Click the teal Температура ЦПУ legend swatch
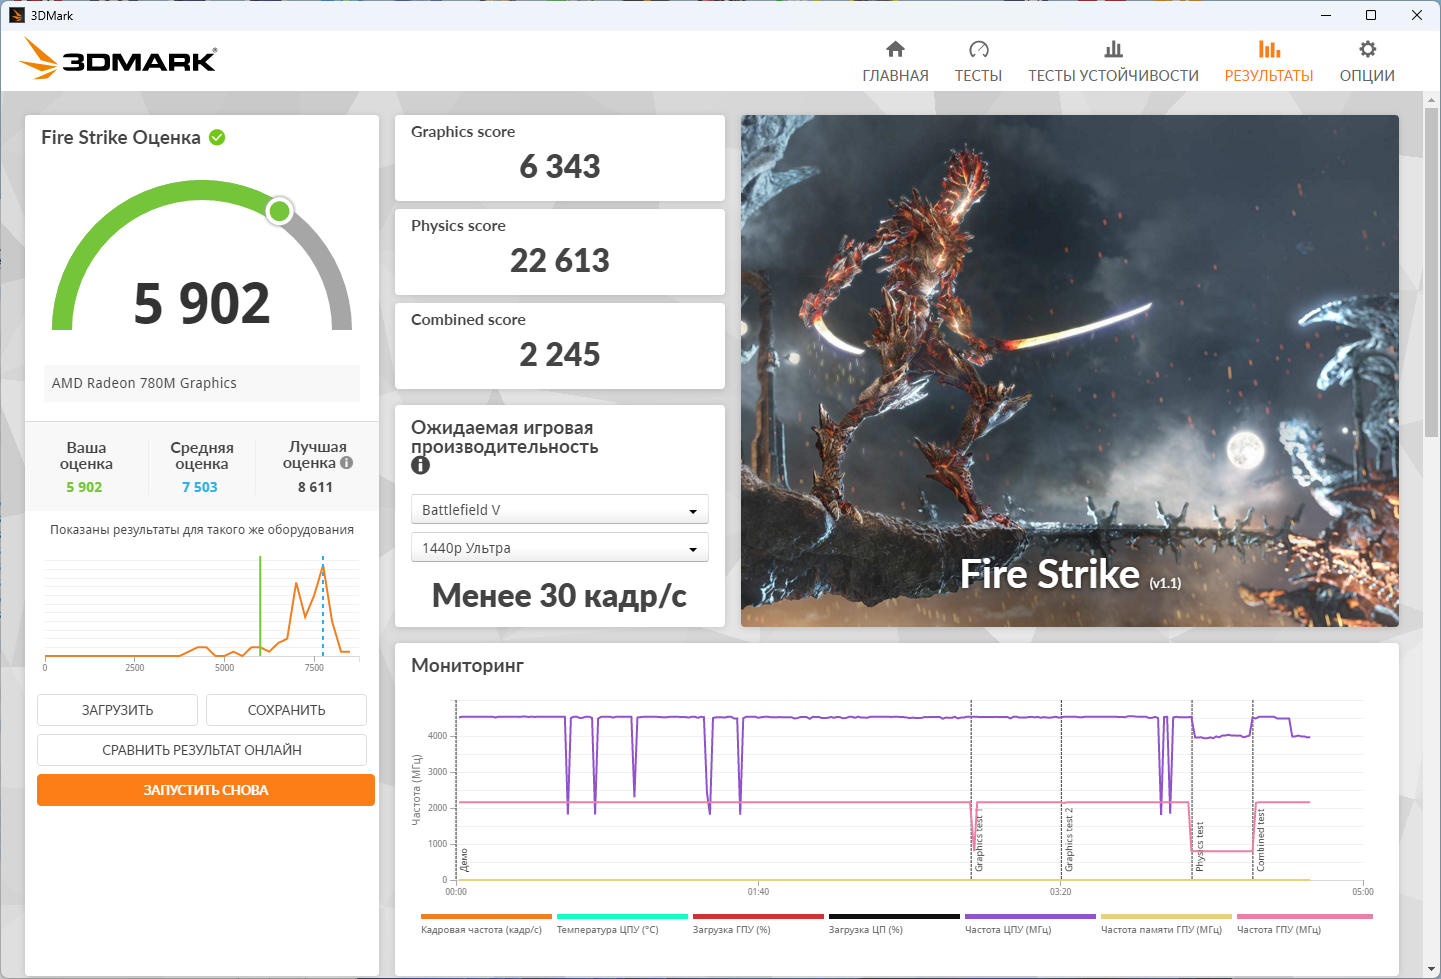1441x979 pixels. 622,916
